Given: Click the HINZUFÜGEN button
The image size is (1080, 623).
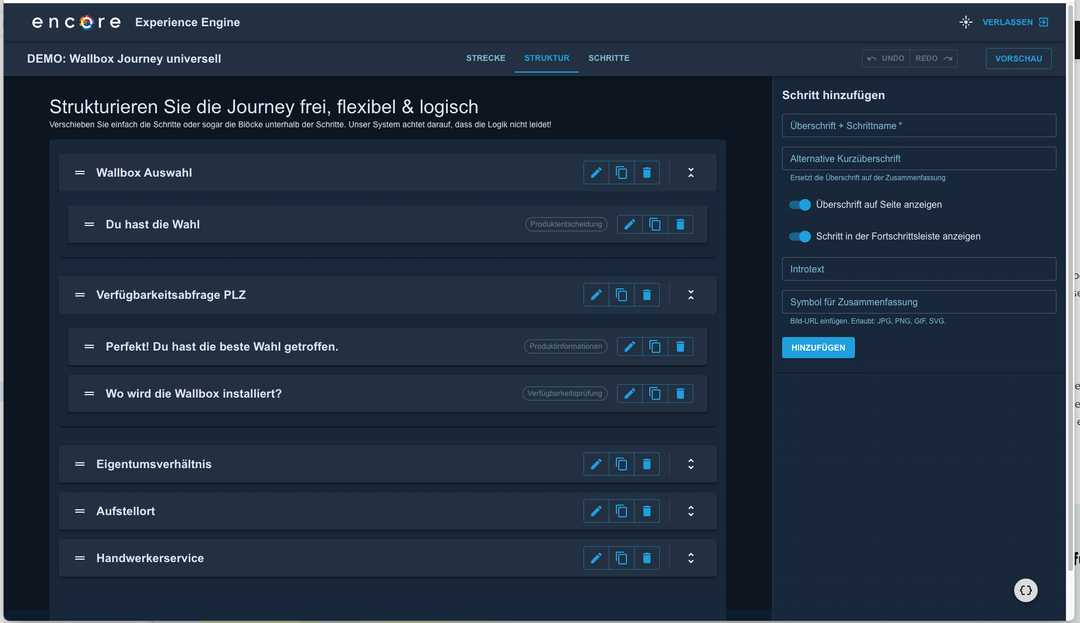Looking at the screenshot, I should point(816,347).
